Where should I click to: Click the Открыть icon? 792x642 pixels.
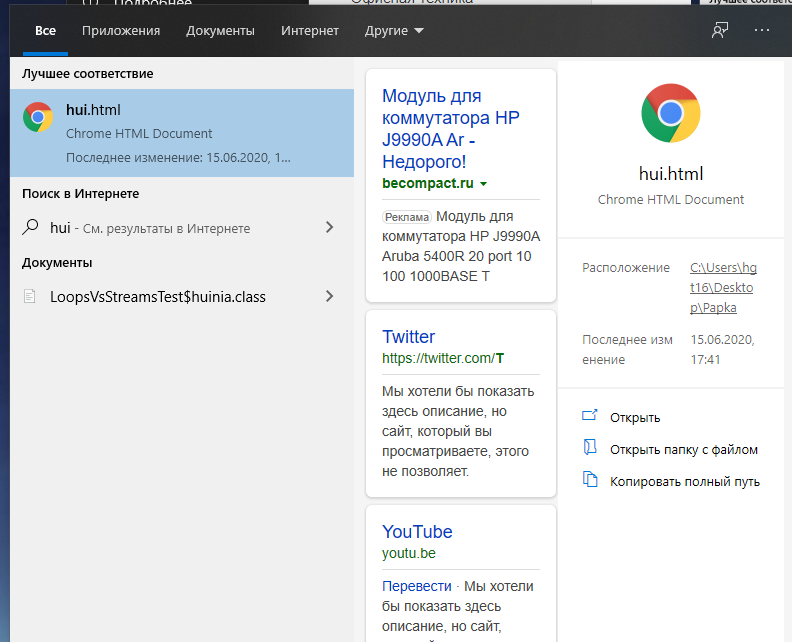(x=589, y=416)
